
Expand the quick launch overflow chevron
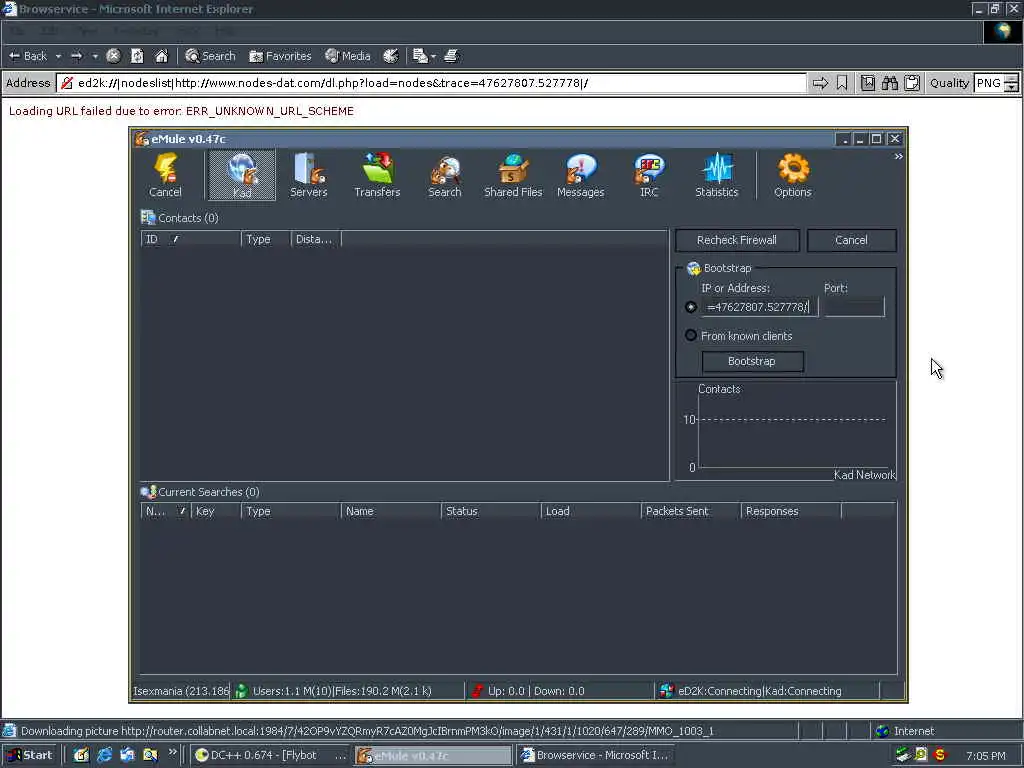172,752
